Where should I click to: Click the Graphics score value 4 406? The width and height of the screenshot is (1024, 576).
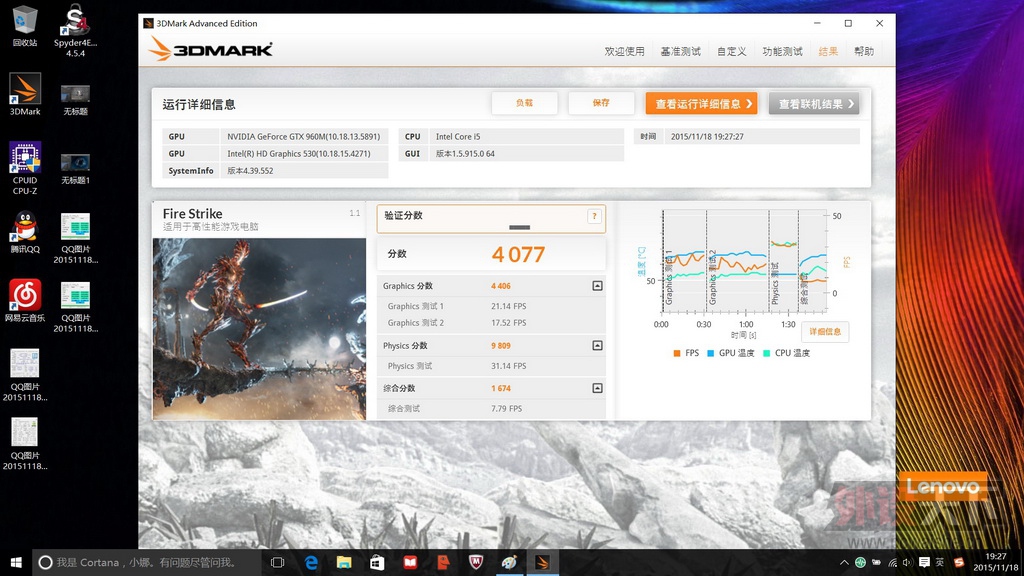pyautogui.click(x=501, y=286)
